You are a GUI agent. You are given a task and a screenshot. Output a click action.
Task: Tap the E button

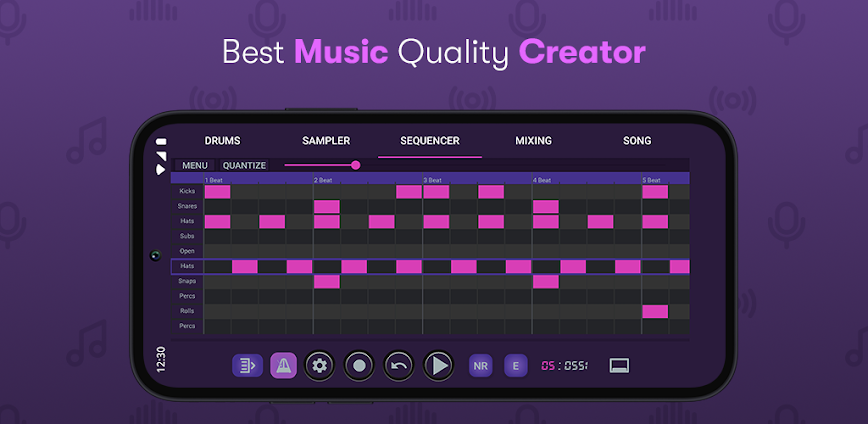pyautogui.click(x=516, y=366)
